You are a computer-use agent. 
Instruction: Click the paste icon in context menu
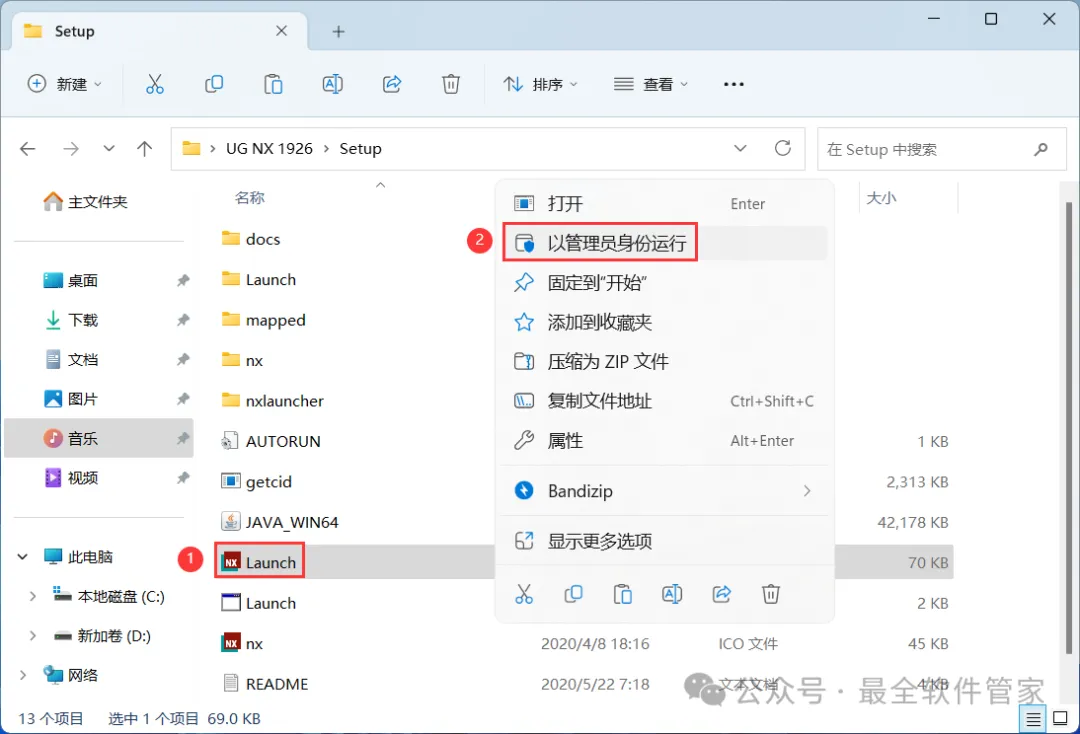pyautogui.click(x=623, y=594)
